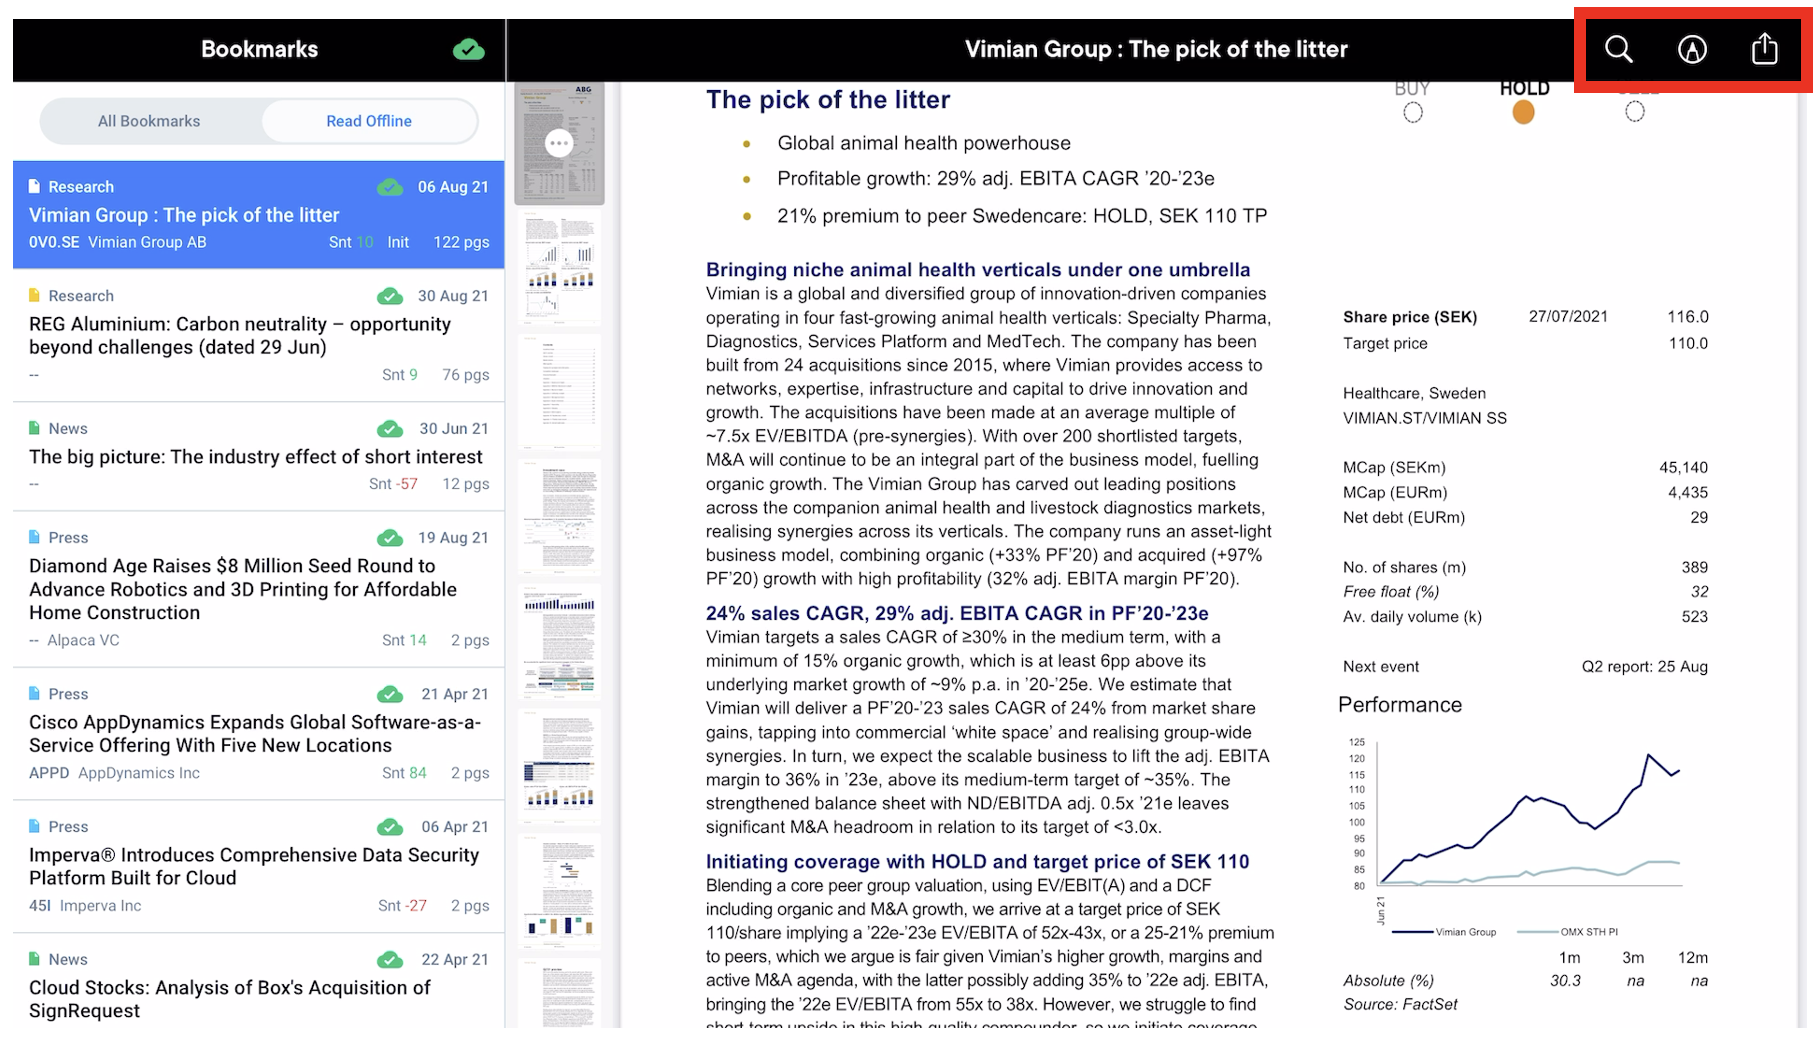This screenshot has width=1820, height=1046.
Task: Open Imperva Comprehensive Data Security press release
Action: coord(258,866)
